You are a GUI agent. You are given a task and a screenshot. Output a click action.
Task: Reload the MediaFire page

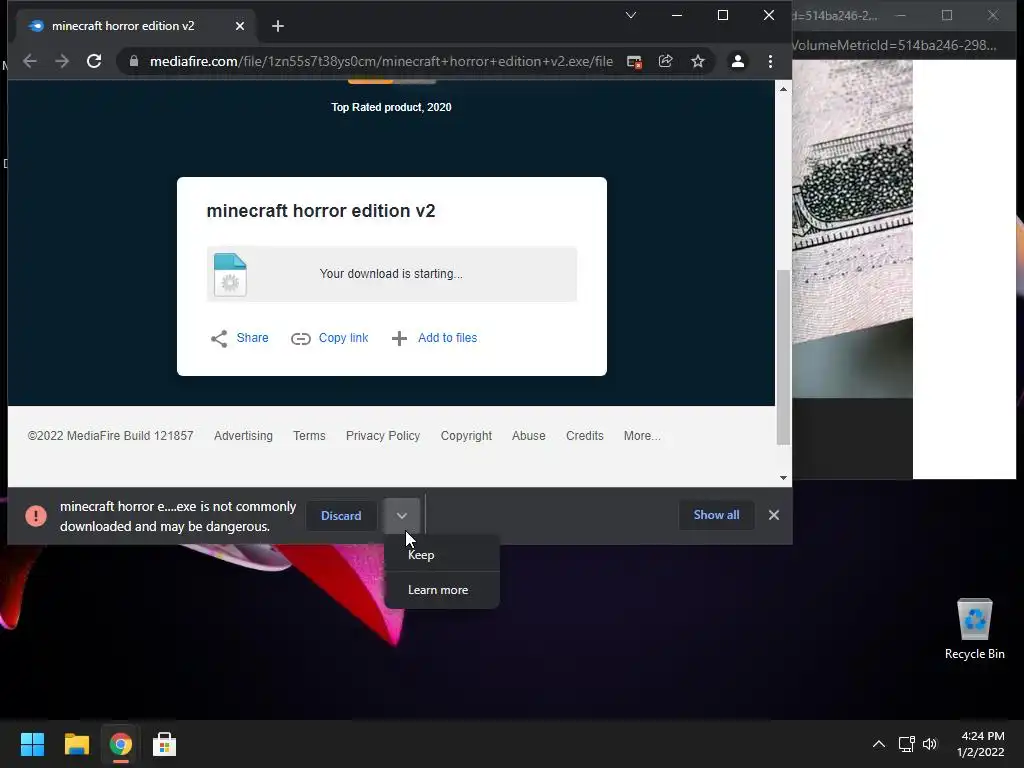pos(94,61)
